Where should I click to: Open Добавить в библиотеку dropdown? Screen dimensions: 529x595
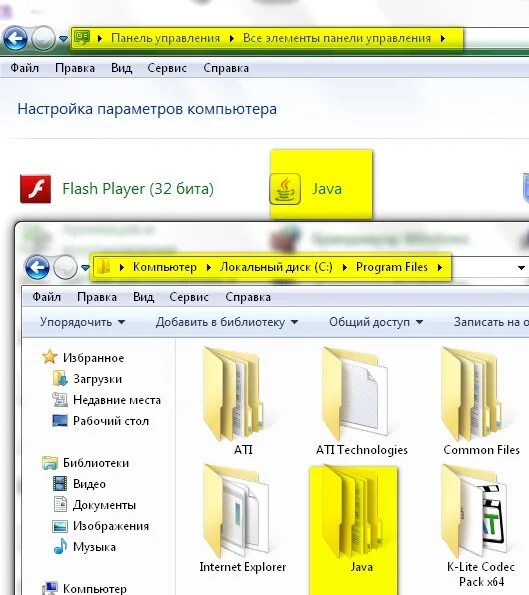click(227, 322)
